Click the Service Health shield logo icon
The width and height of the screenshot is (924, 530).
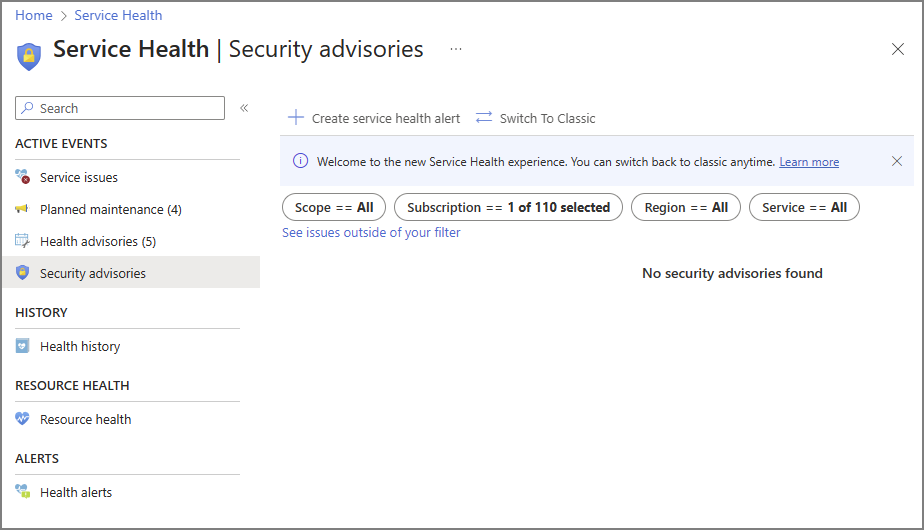click(x=28, y=56)
